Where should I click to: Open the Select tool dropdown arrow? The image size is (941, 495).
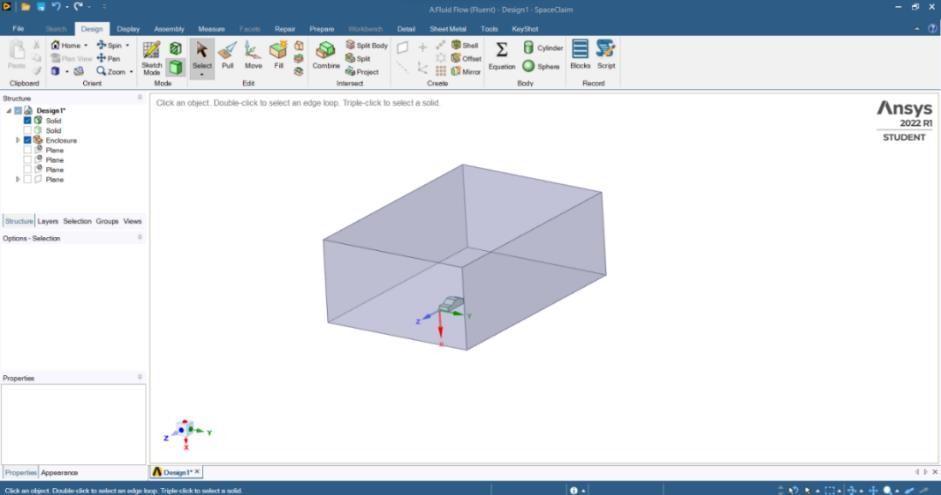[x=202, y=75]
